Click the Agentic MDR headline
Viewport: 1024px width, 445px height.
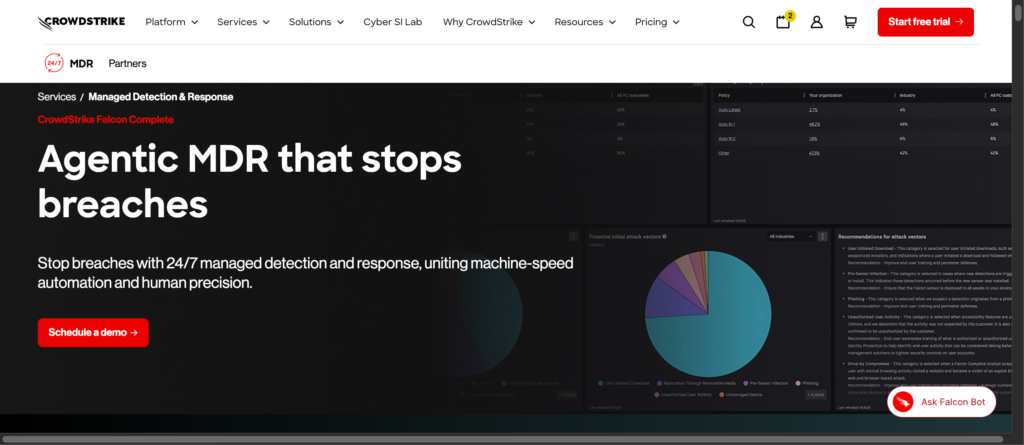(x=249, y=182)
